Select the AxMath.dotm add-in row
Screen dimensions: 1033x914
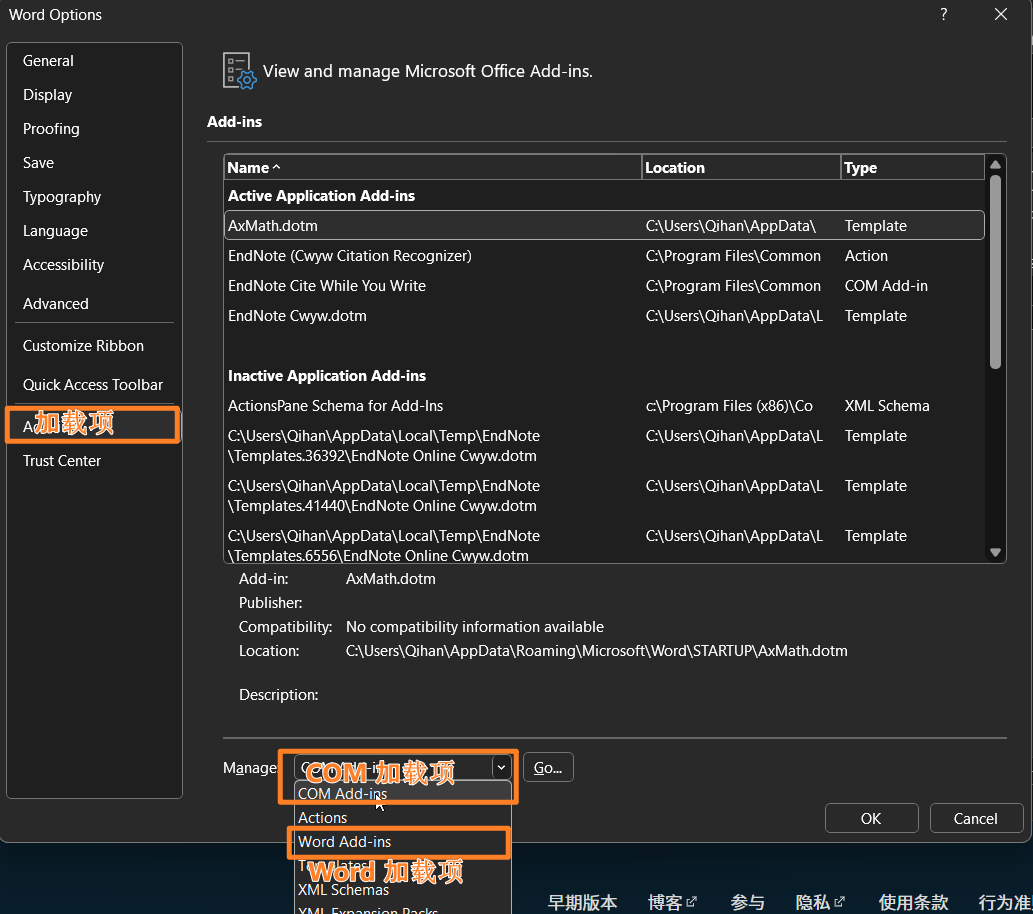pyautogui.click(x=604, y=225)
